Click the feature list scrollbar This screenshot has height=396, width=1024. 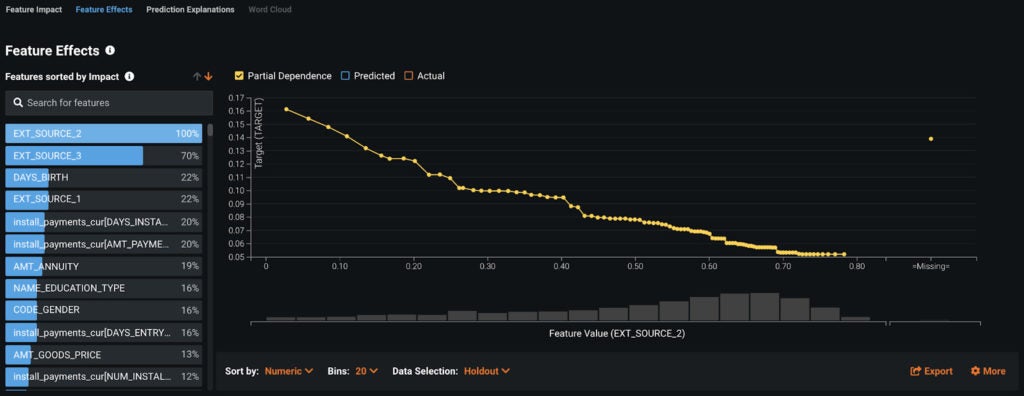(x=210, y=129)
